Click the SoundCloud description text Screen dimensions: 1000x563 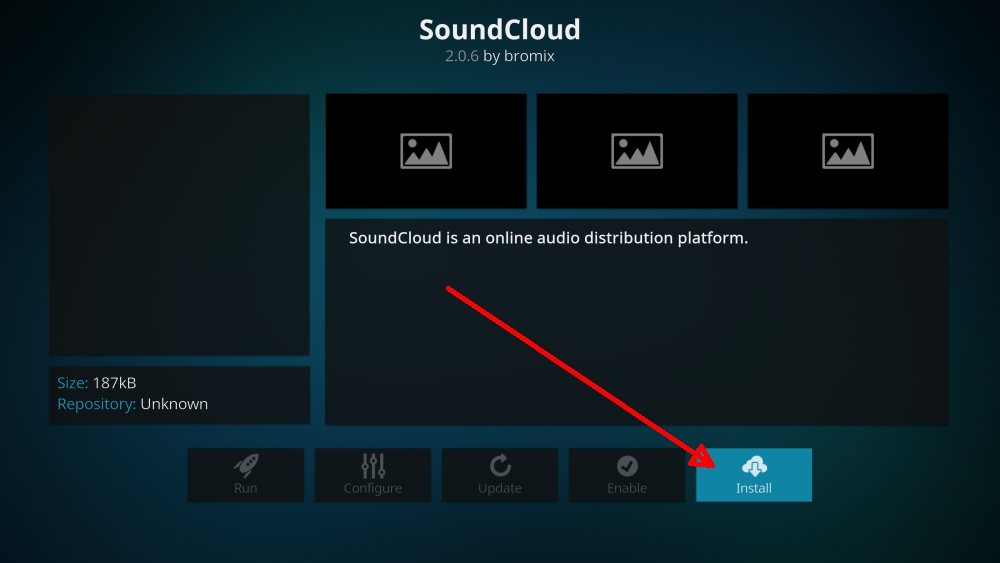point(548,238)
